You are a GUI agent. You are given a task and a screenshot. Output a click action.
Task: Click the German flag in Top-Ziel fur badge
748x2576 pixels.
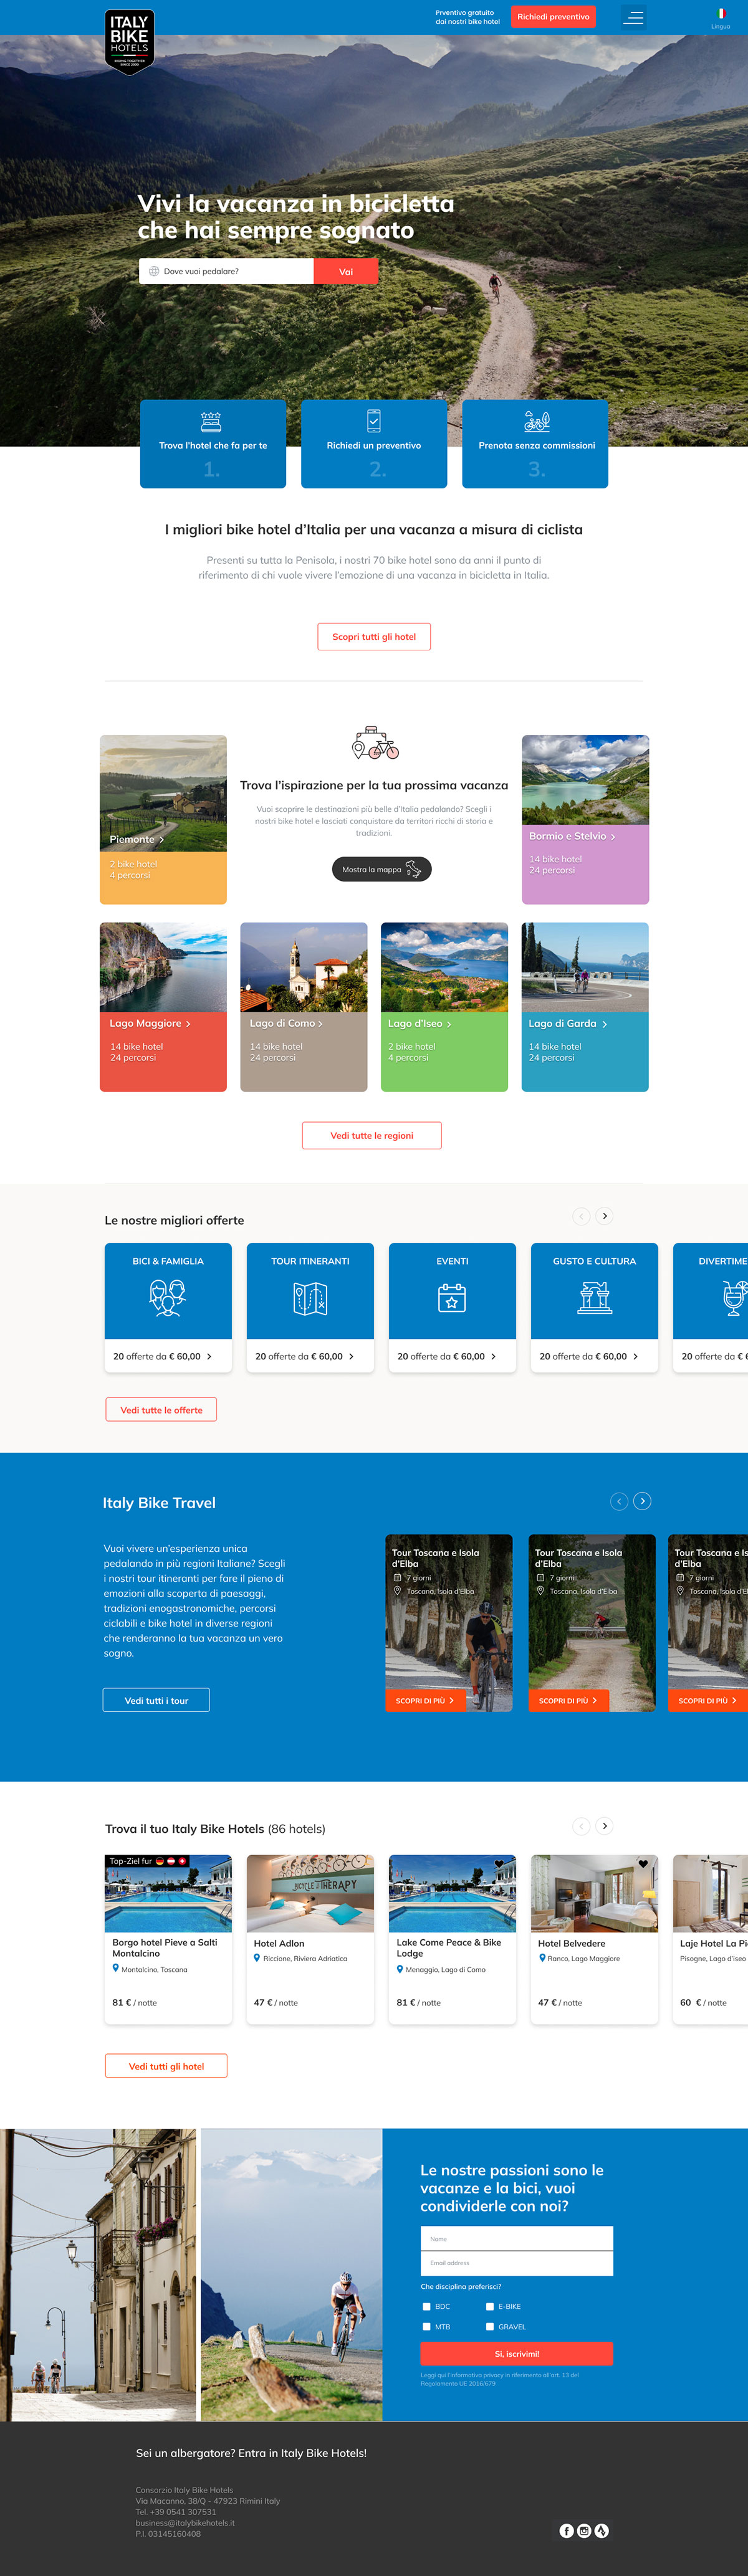click(x=160, y=1861)
